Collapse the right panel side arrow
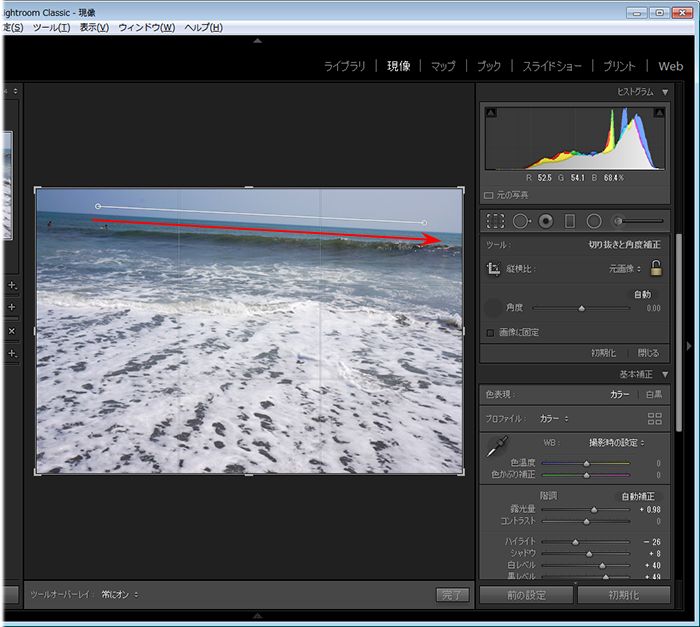Viewport: 700px width, 627px height. [x=689, y=346]
